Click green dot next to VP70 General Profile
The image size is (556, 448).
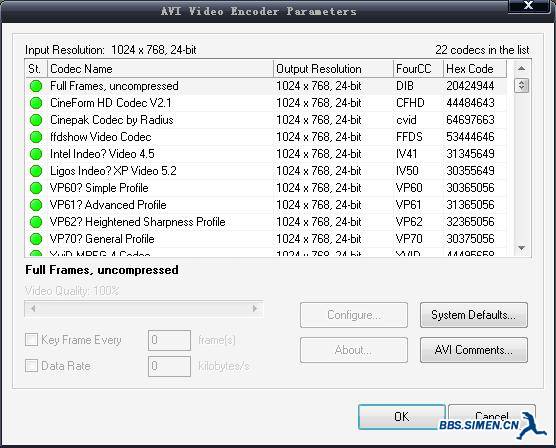(36, 239)
